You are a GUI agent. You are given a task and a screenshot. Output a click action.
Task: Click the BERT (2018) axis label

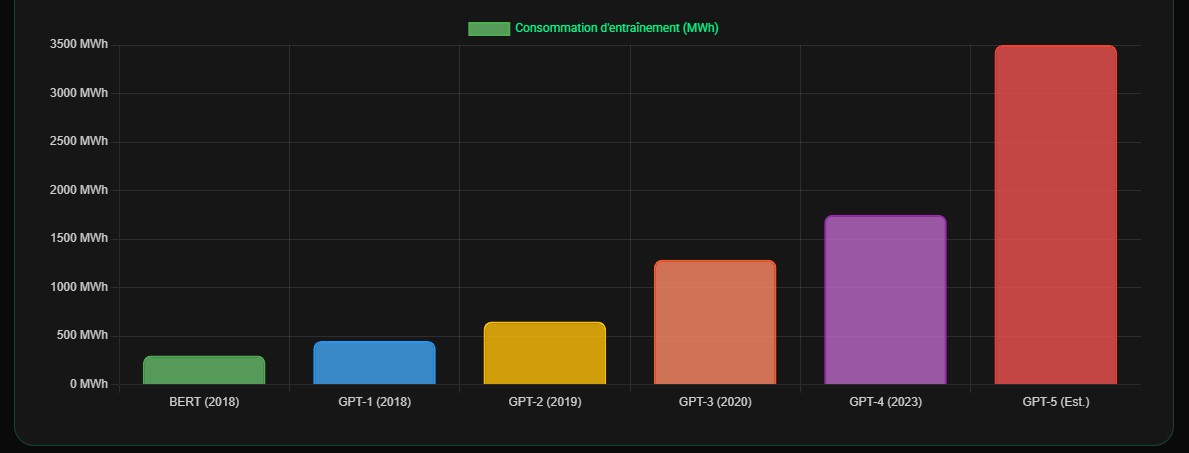click(x=204, y=402)
